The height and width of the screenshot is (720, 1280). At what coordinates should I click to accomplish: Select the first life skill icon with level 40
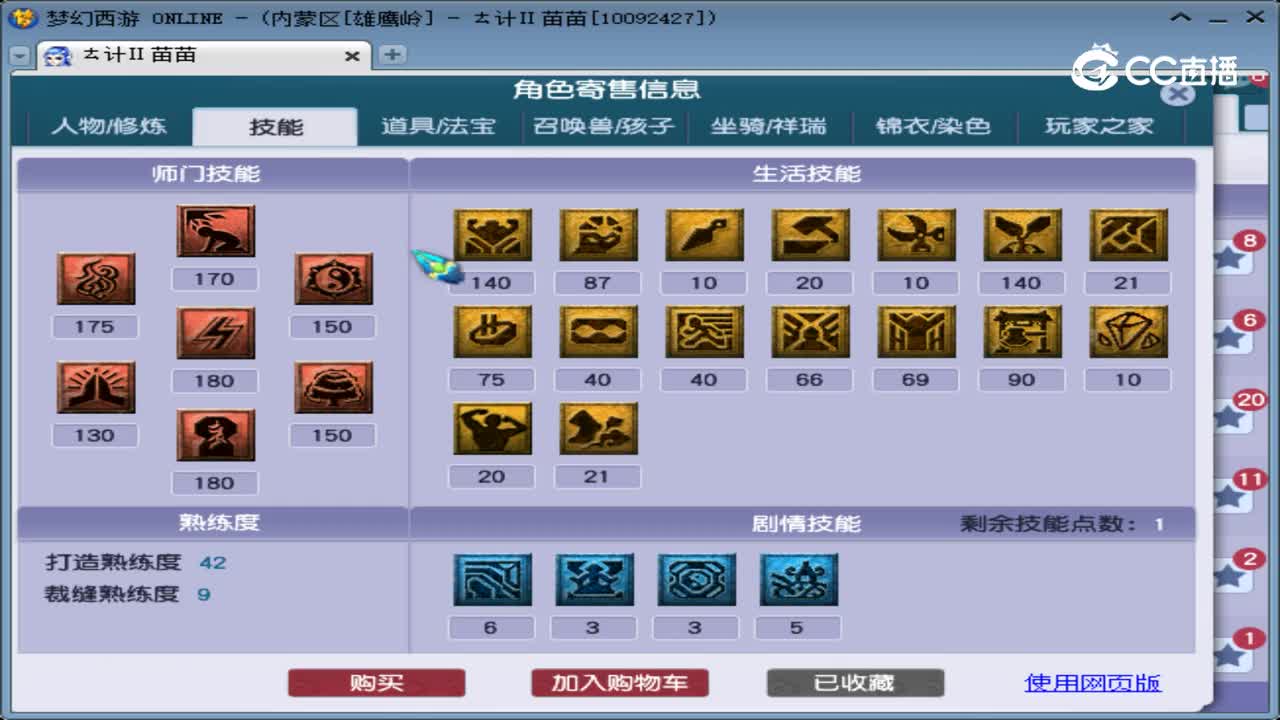tap(598, 332)
